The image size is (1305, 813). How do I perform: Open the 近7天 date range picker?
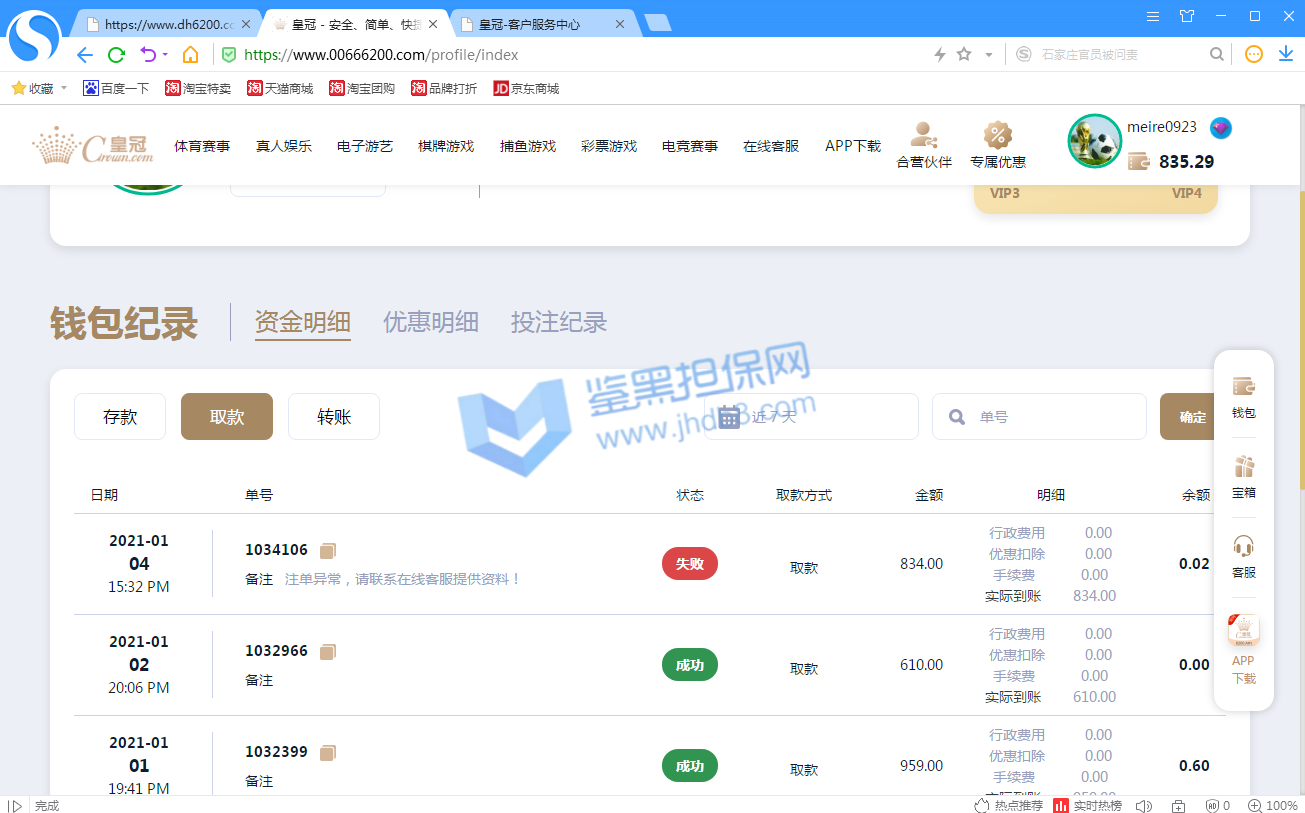click(x=811, y=417)
